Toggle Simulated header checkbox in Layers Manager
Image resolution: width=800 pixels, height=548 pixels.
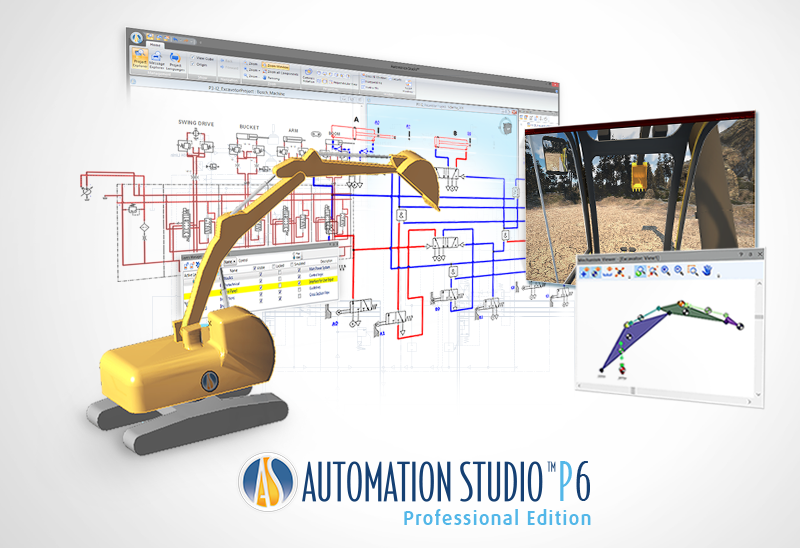pos(291,264)
